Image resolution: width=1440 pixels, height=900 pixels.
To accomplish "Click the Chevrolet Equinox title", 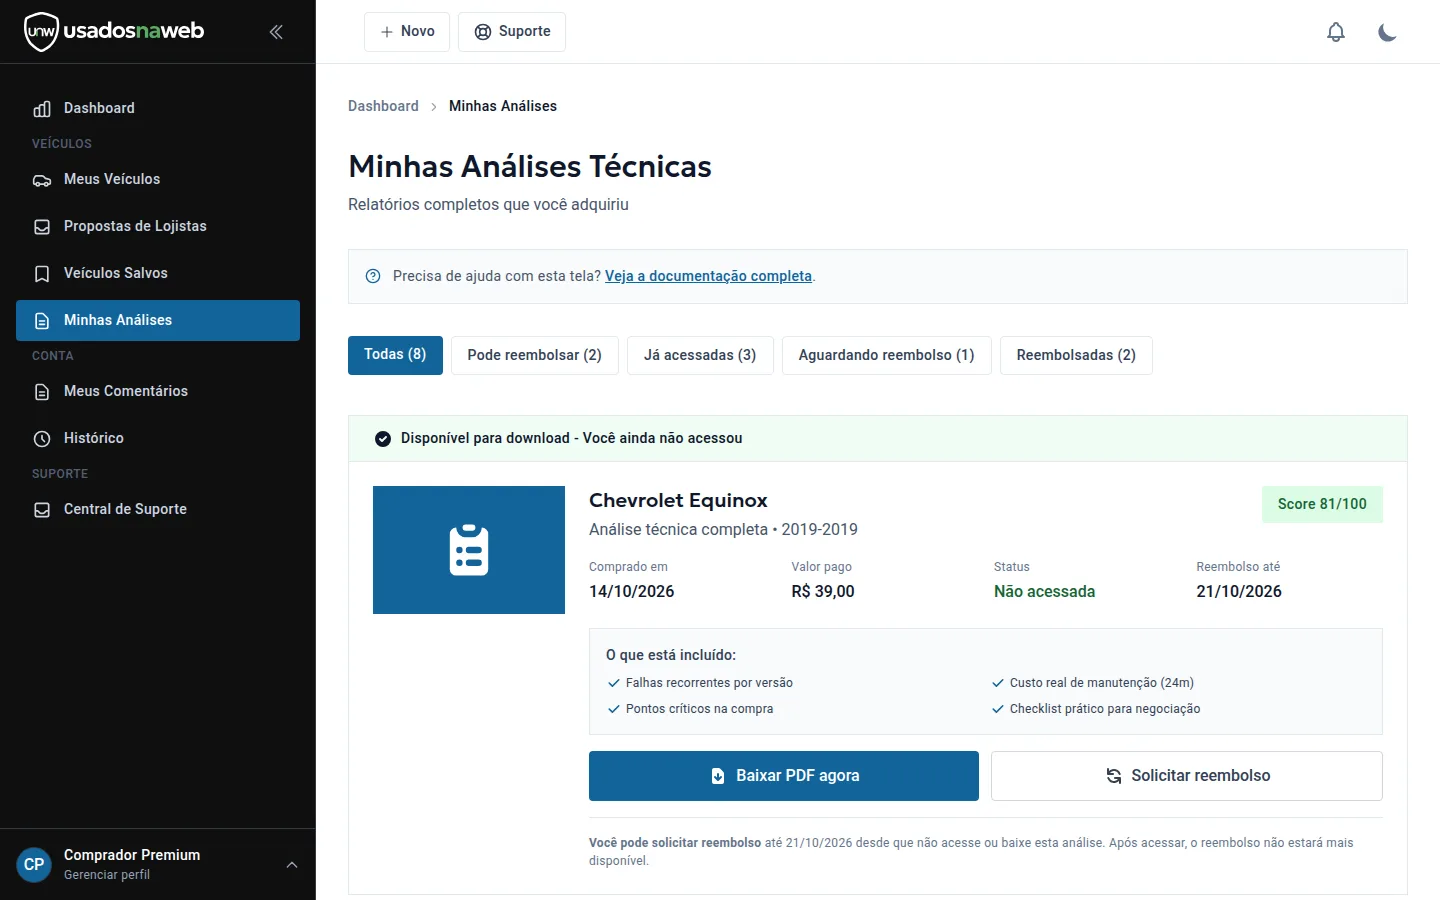I will tap(678, 500).
